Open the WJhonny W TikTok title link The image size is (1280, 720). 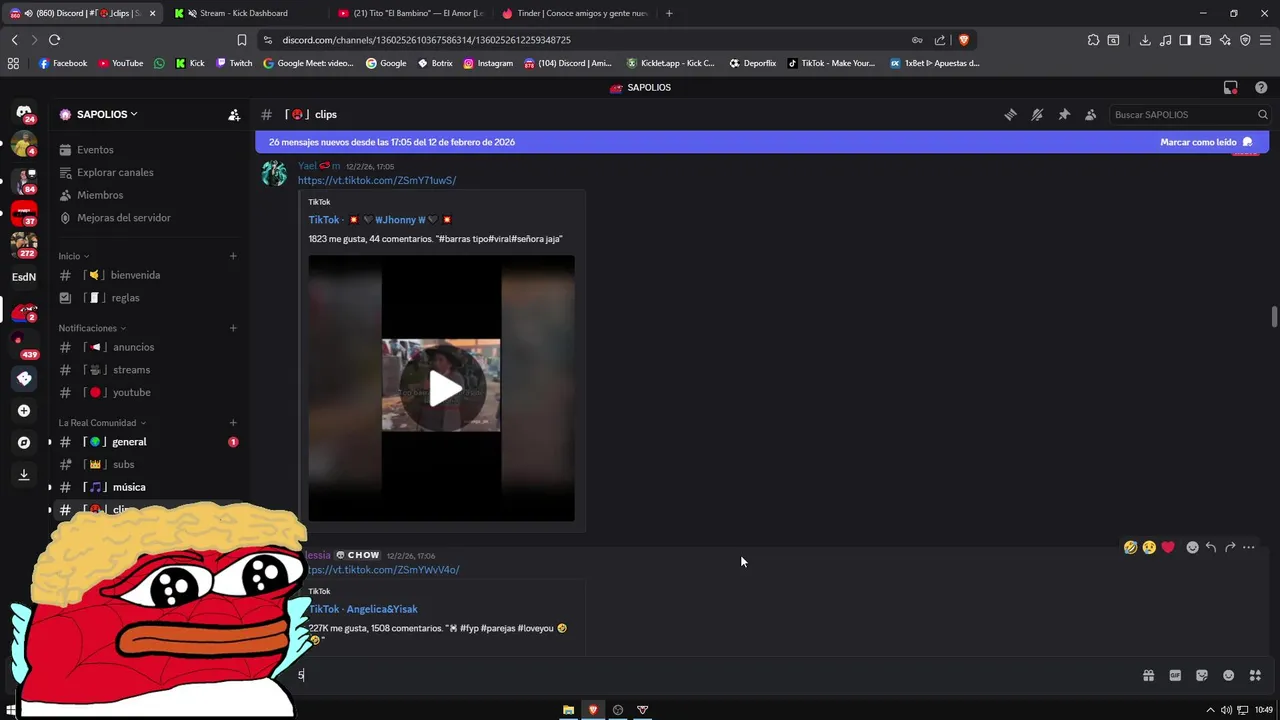380,220
